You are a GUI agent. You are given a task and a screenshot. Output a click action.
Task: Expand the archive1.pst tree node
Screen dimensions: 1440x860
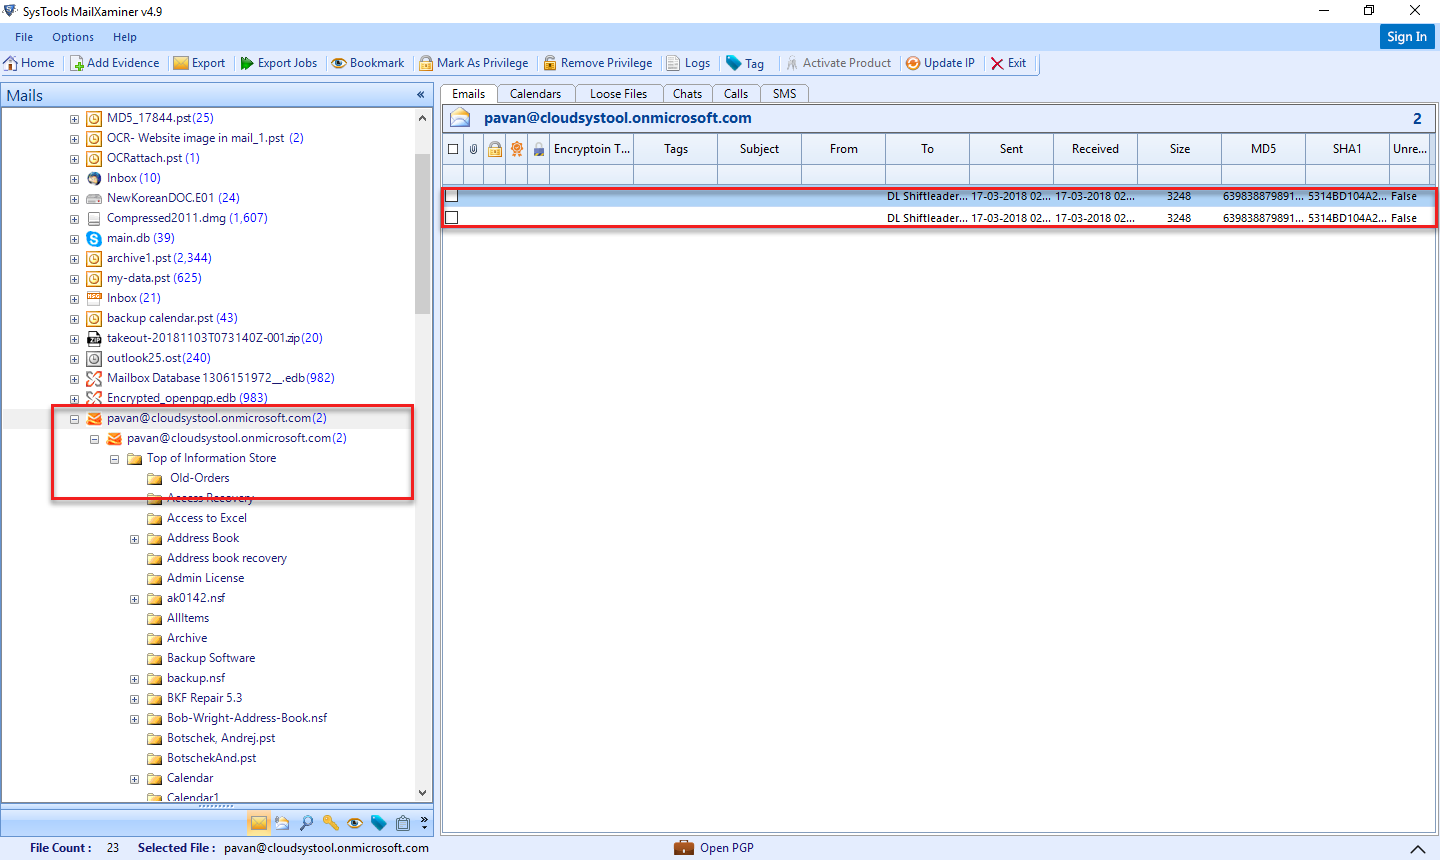[74, 259]
